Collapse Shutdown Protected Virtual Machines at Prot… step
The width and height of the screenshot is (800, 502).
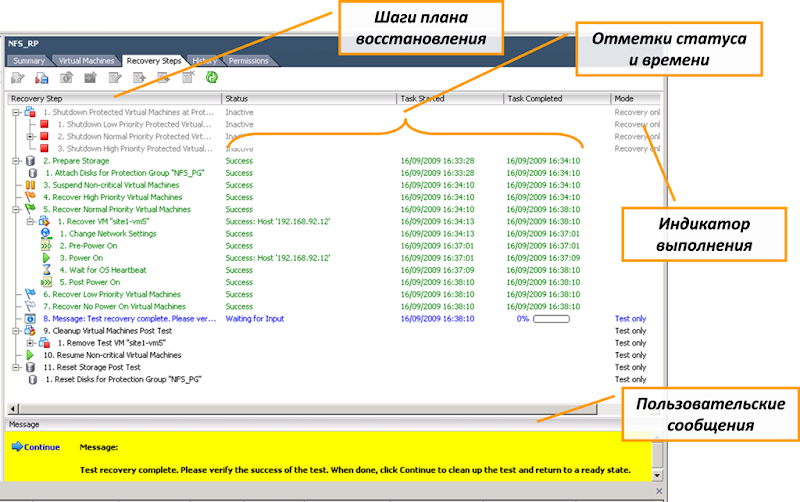[x=16, y=112]
